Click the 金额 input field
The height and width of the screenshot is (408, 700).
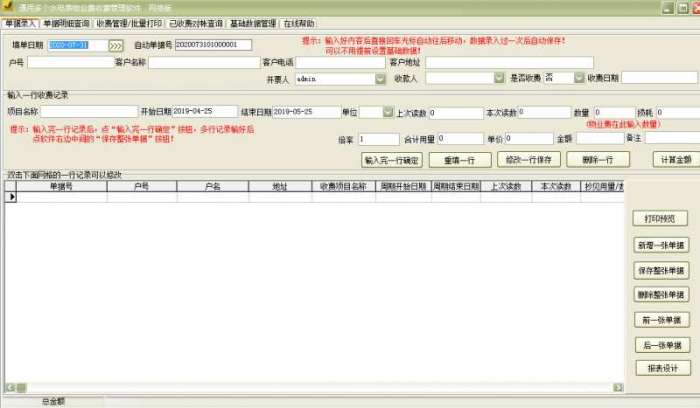[600, 139]
